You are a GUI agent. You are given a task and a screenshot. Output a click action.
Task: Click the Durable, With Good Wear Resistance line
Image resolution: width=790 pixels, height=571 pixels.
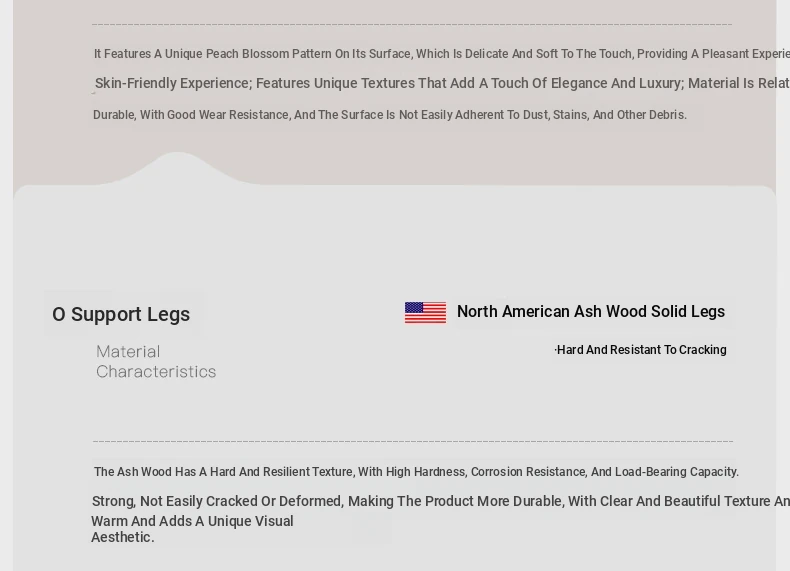click(390, 115)
